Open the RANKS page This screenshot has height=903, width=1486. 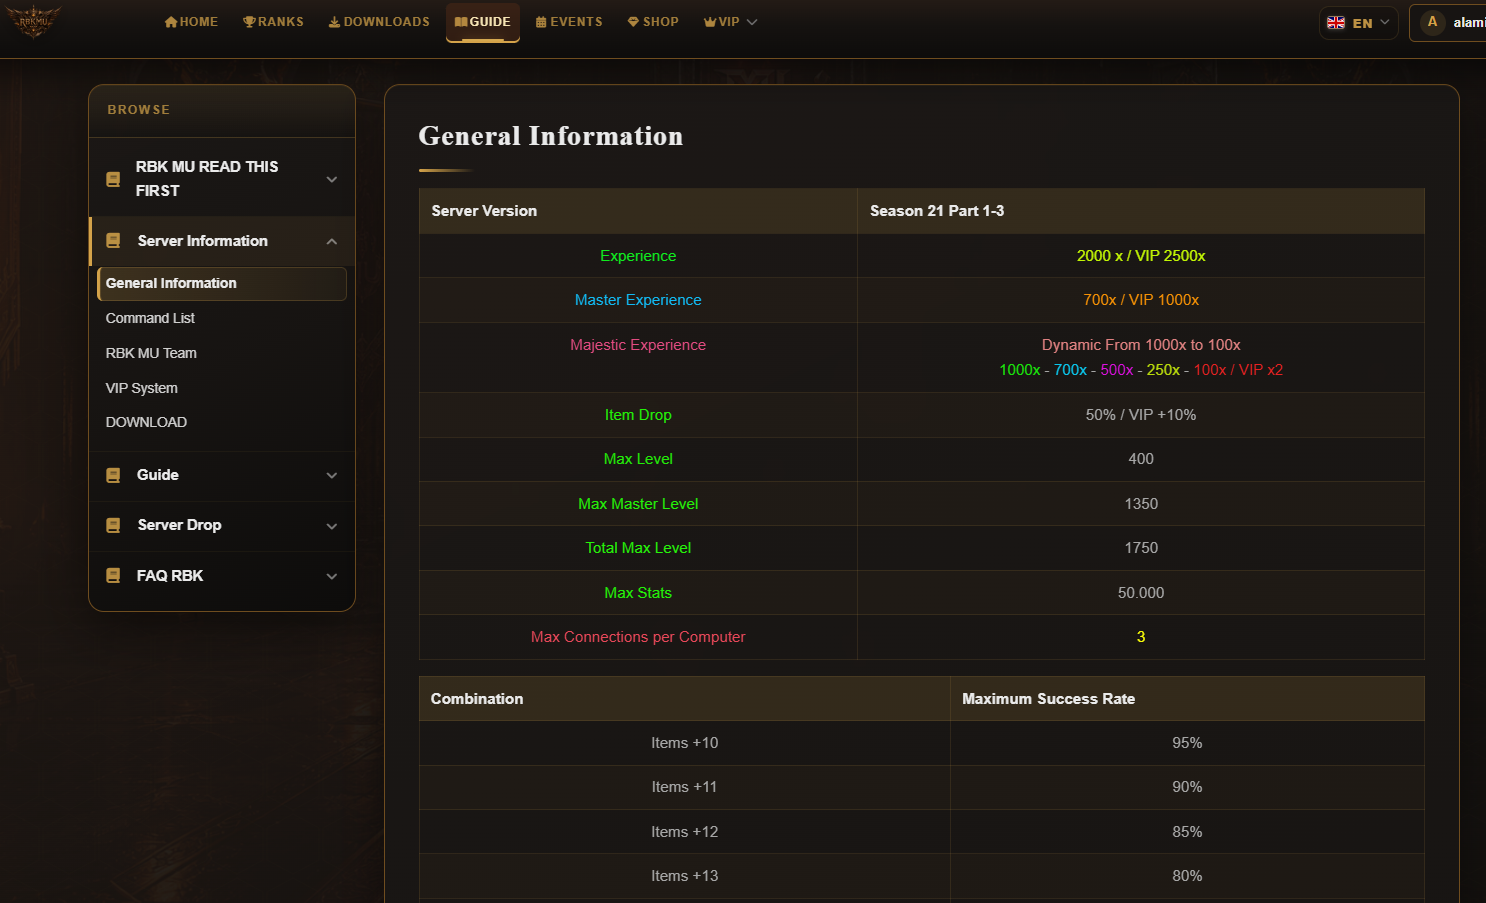pos(273,22)
